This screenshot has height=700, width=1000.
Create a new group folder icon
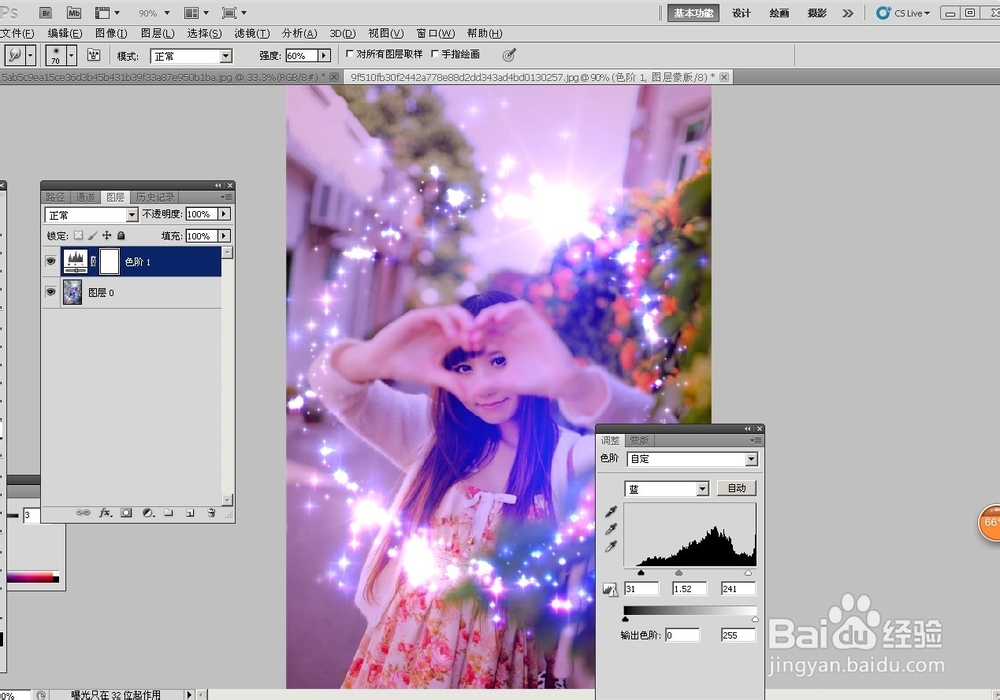[x=168, y=513]
